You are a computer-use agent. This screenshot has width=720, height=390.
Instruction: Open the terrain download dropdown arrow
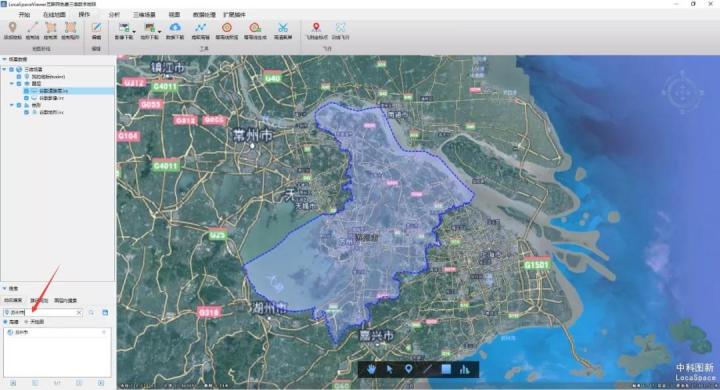tap(159, 31)
